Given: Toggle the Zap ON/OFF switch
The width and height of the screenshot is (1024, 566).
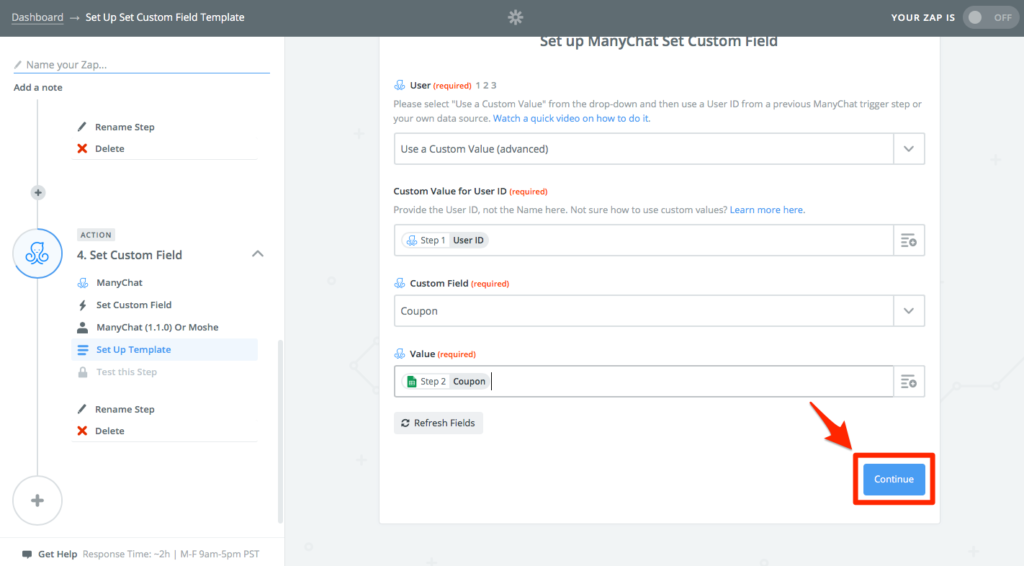Looking at the screenshot, I should pyautogui.click(x=990, y=18).
